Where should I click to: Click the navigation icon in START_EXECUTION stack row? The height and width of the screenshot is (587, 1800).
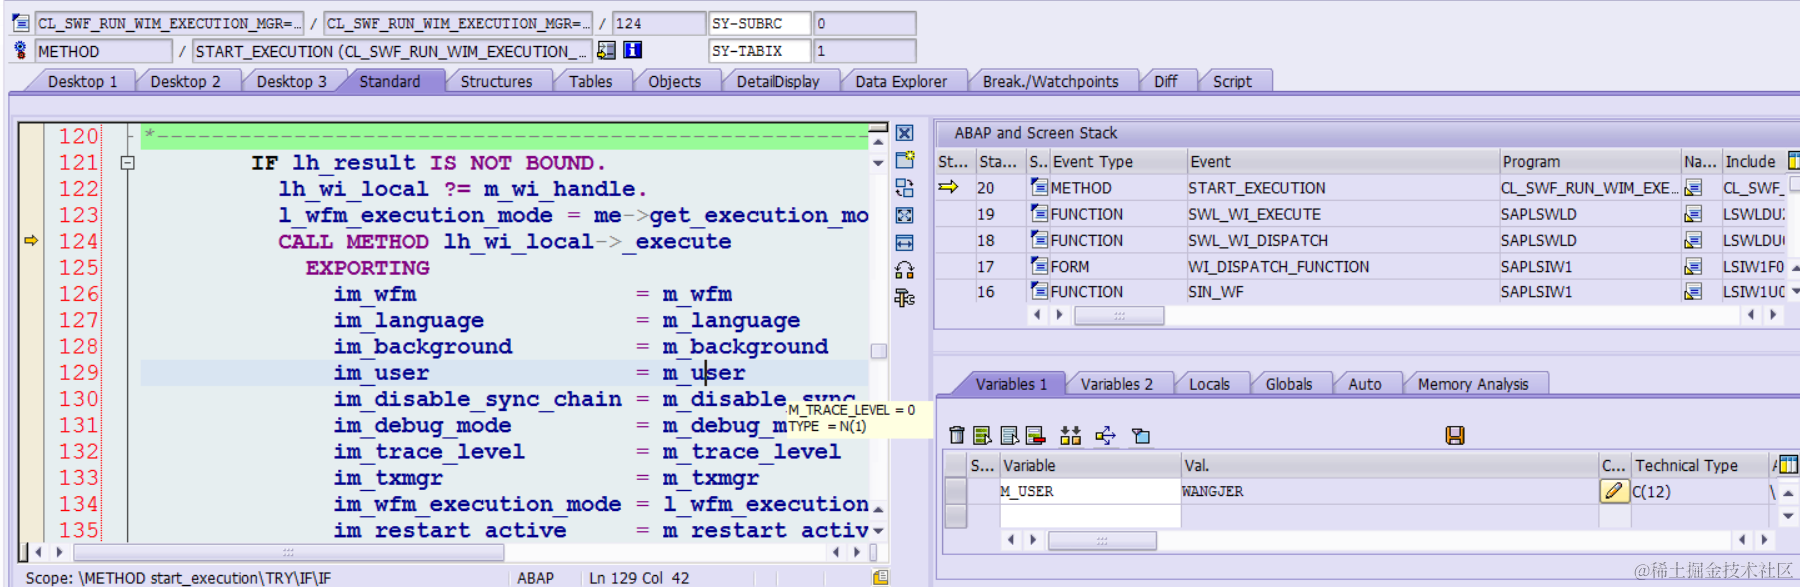tap(1693, 188)
